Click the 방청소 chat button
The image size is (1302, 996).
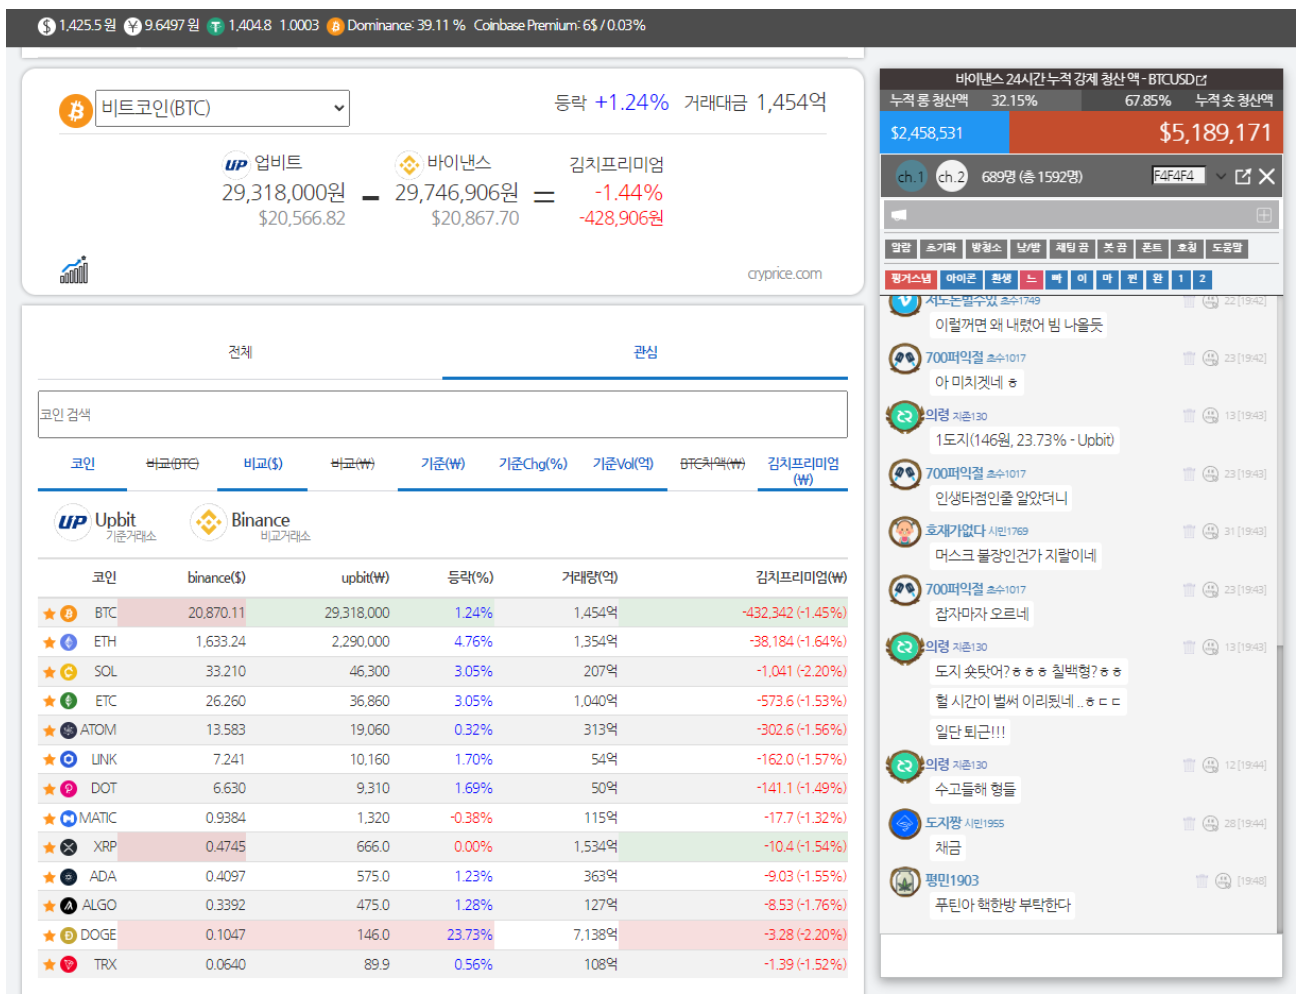(x=986, y=248)
